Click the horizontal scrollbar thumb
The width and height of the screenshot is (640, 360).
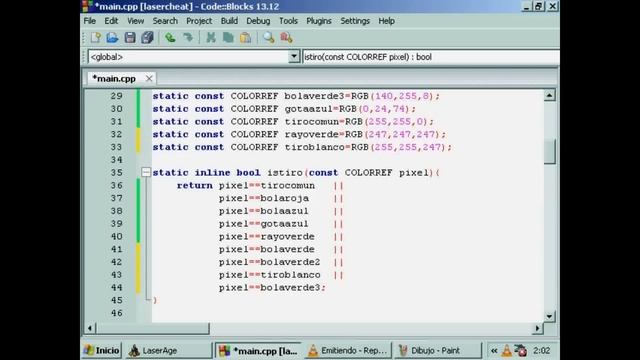point(153,328)
